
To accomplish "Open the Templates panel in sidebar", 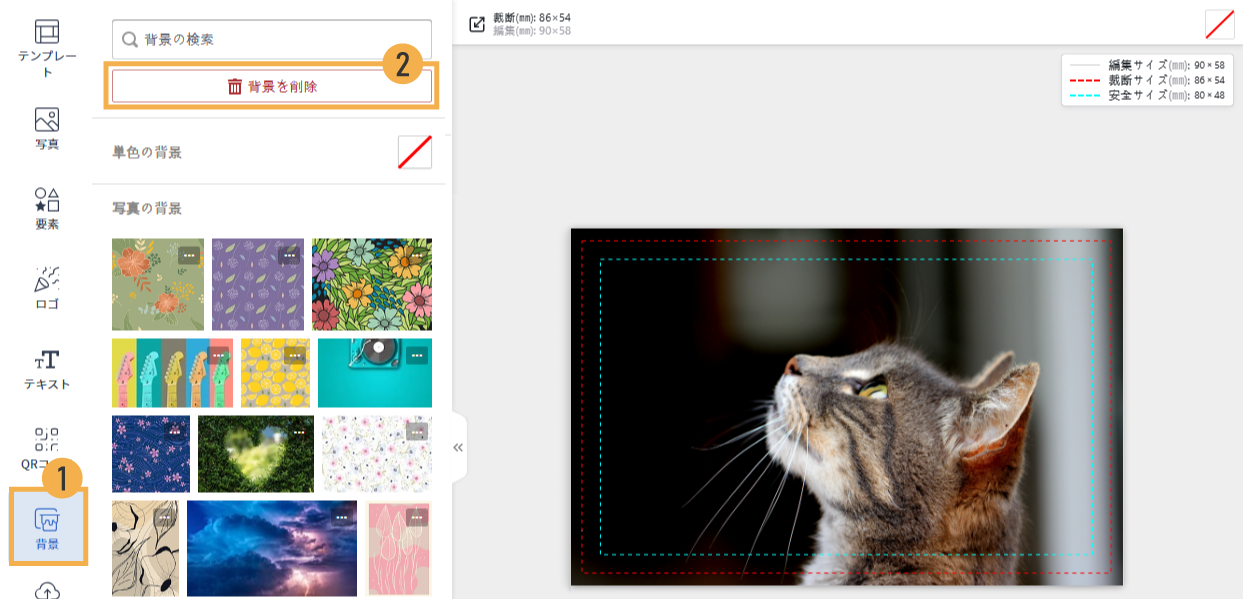I will click(47, 48).
